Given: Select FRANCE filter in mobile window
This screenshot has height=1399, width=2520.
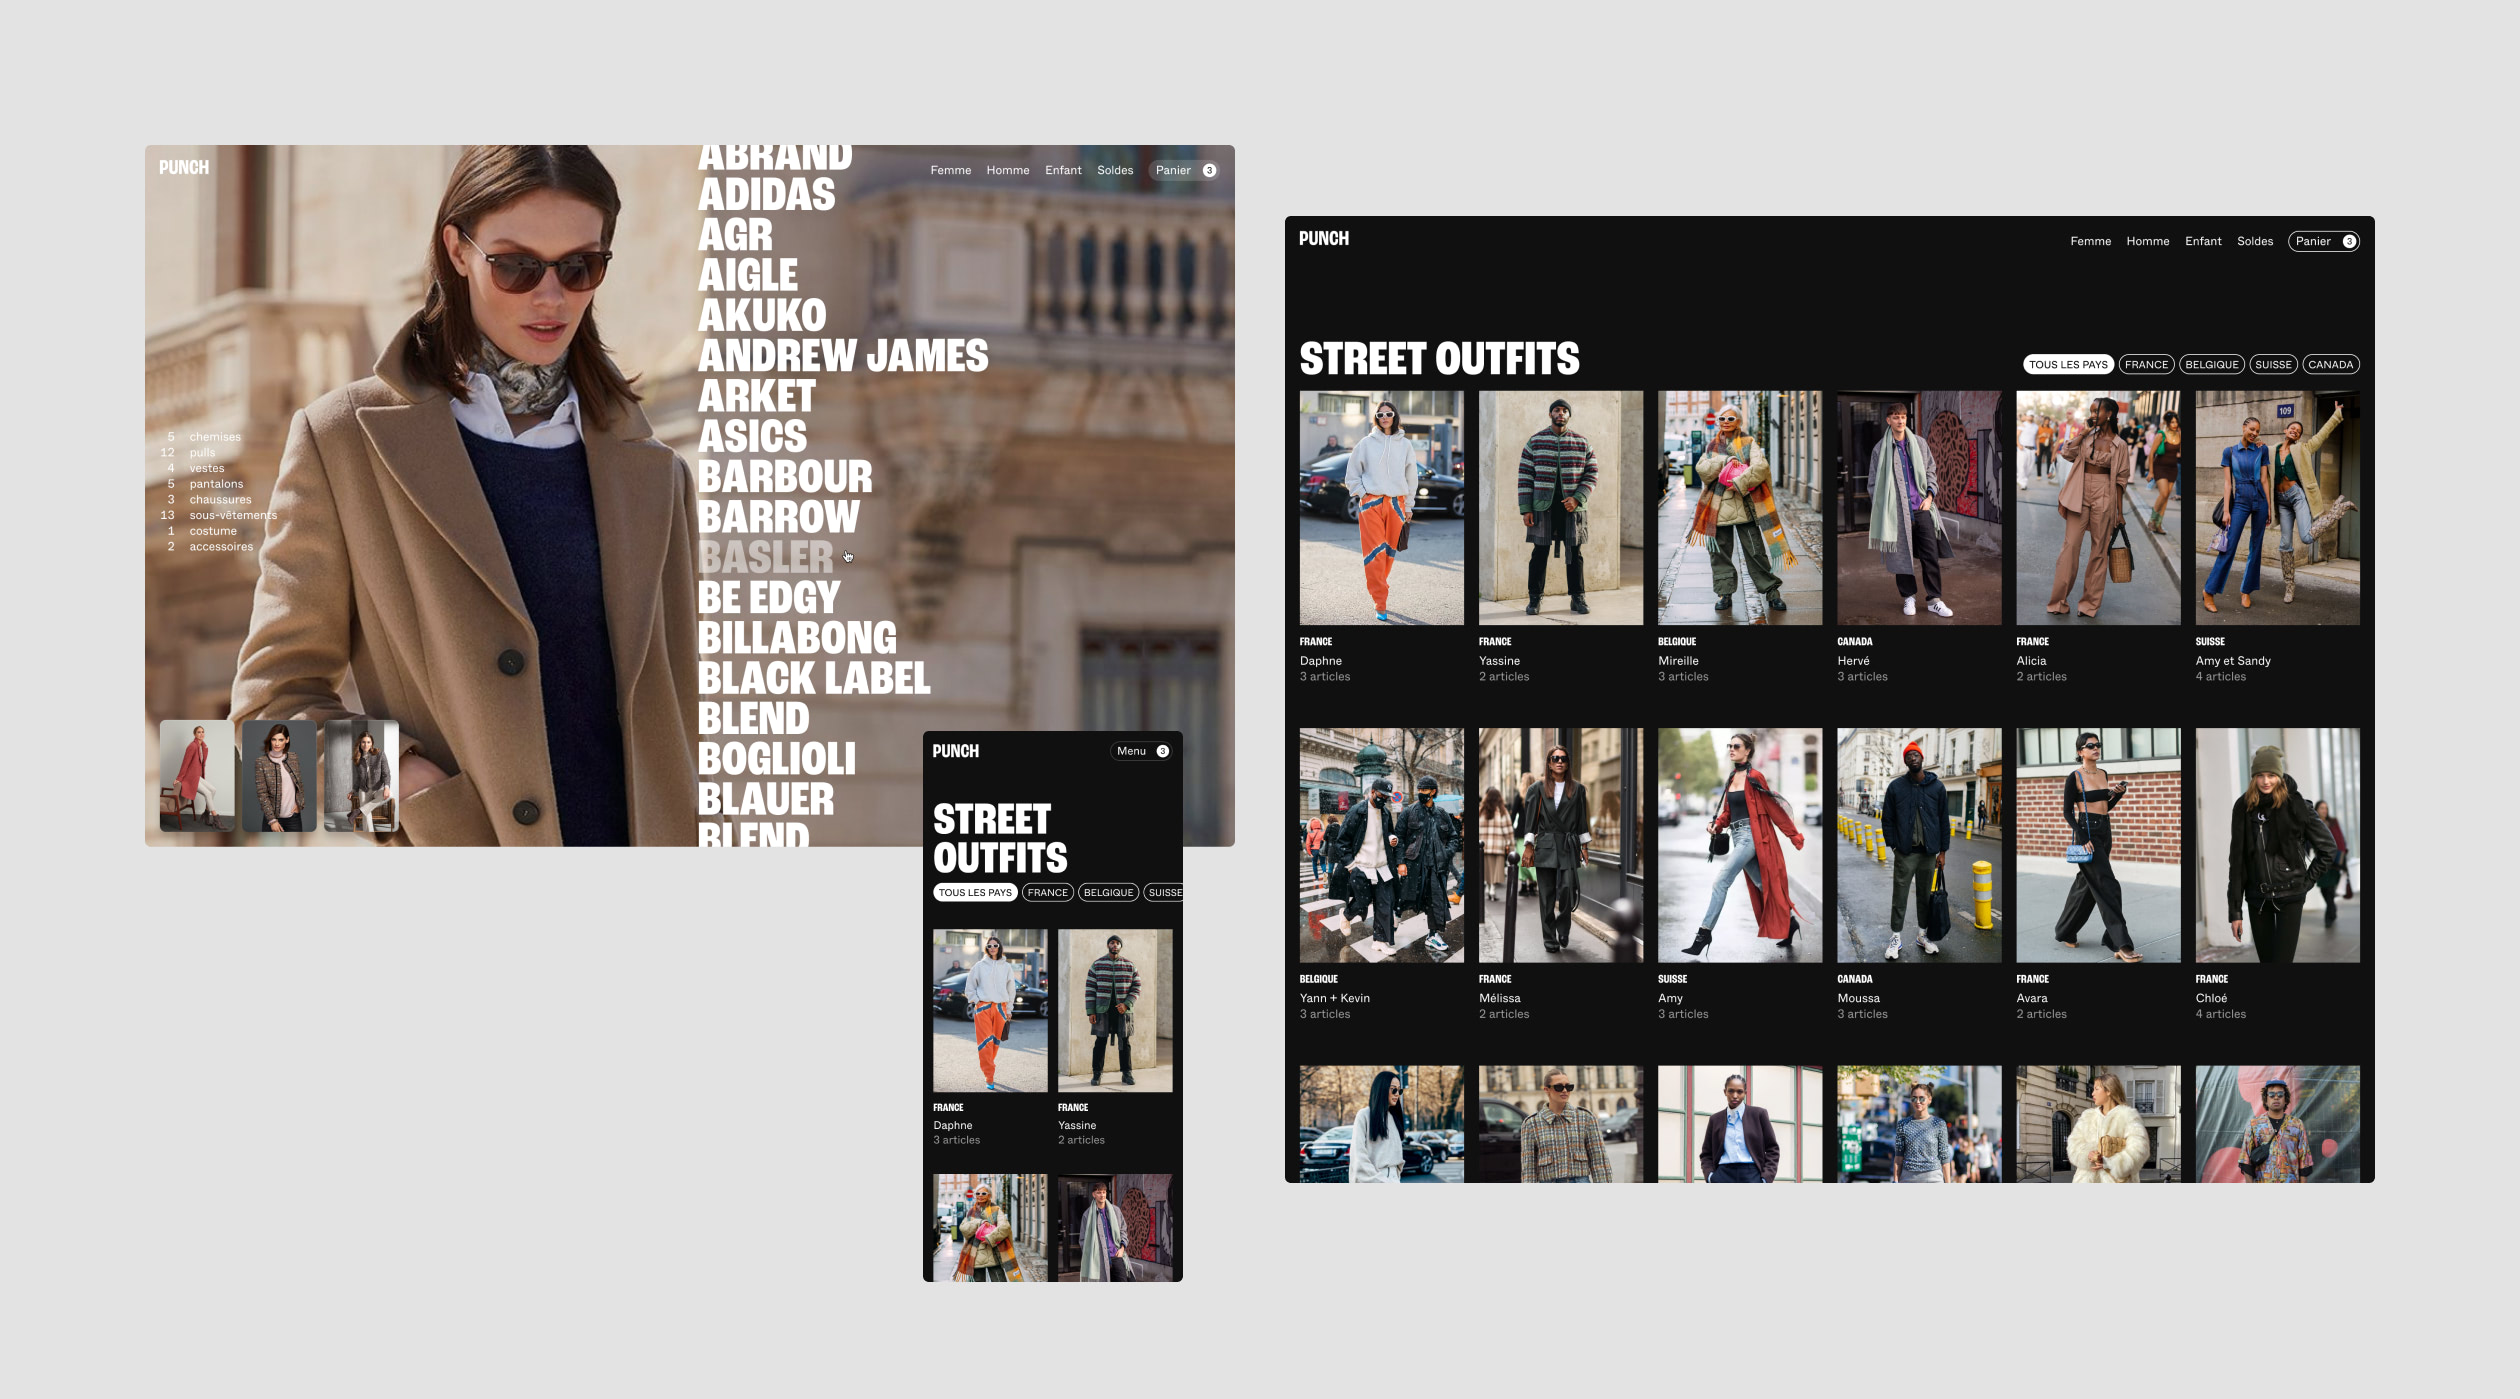Looking at the screenshot, I should 1047,892.
